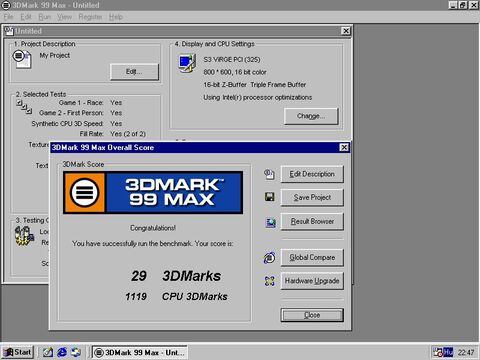Close the Untitled project window
Image resolution: width=480 pixels, height=360 pixels.
point(346,31)
